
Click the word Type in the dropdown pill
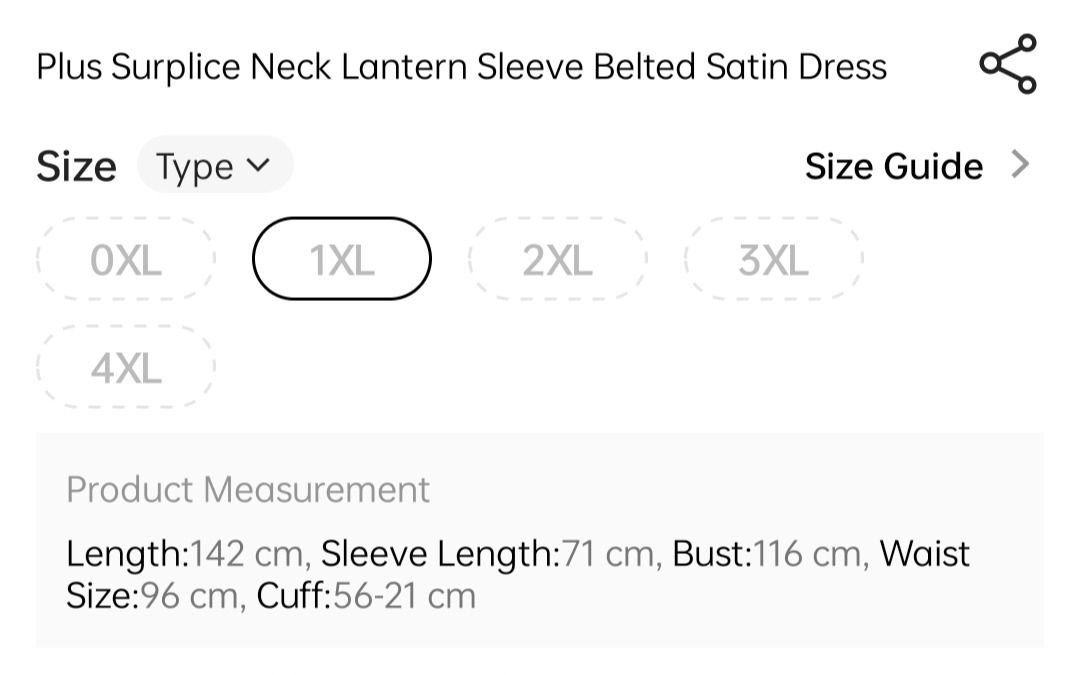pos(194,167)
